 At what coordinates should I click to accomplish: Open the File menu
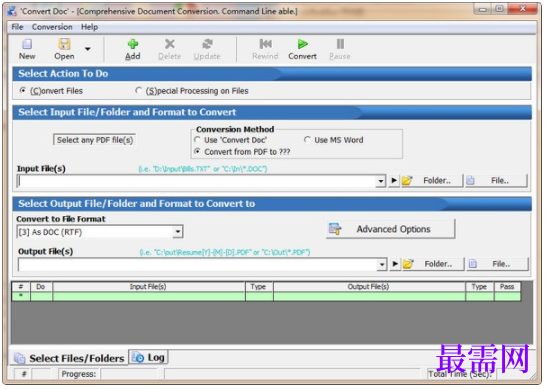[x=17, y=27]
